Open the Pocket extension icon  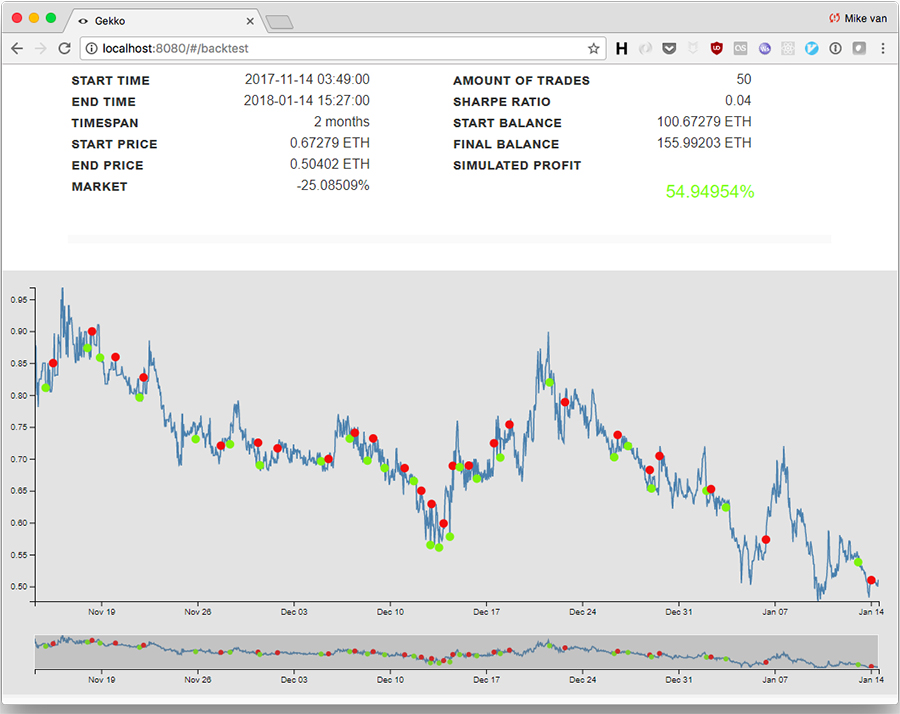(x=669, y=48)
